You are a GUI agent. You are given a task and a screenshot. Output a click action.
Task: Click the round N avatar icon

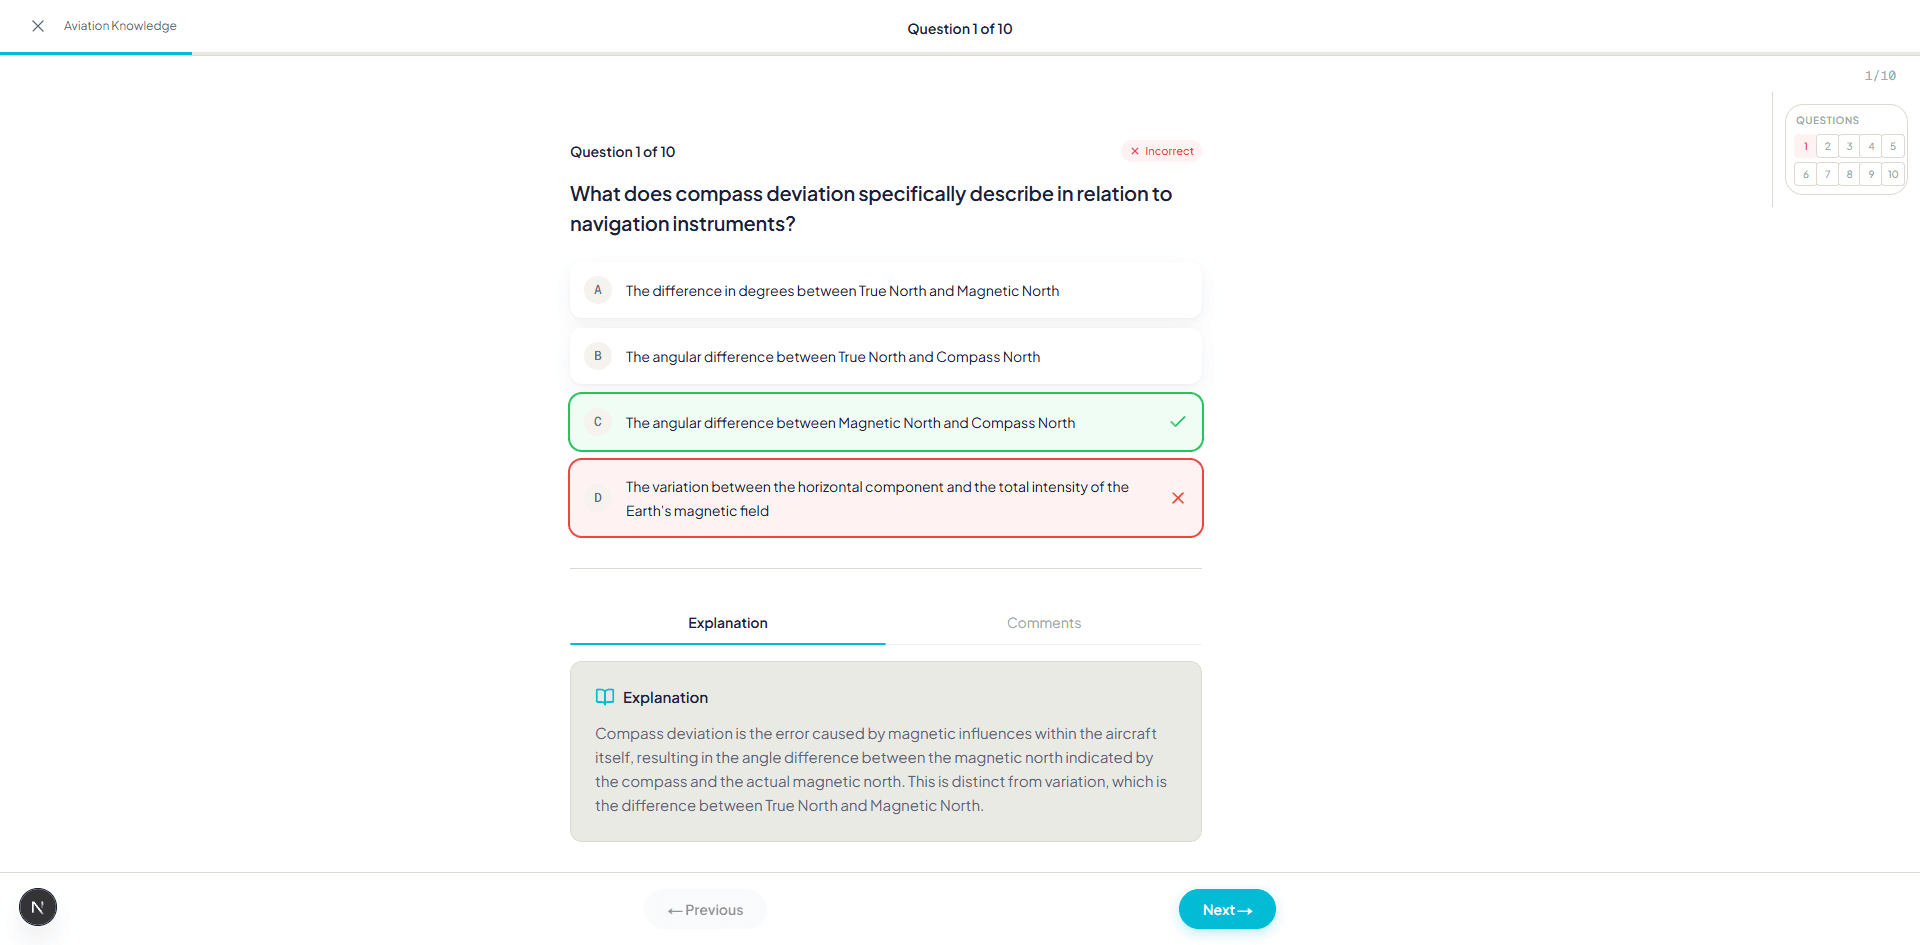(38, 907)
